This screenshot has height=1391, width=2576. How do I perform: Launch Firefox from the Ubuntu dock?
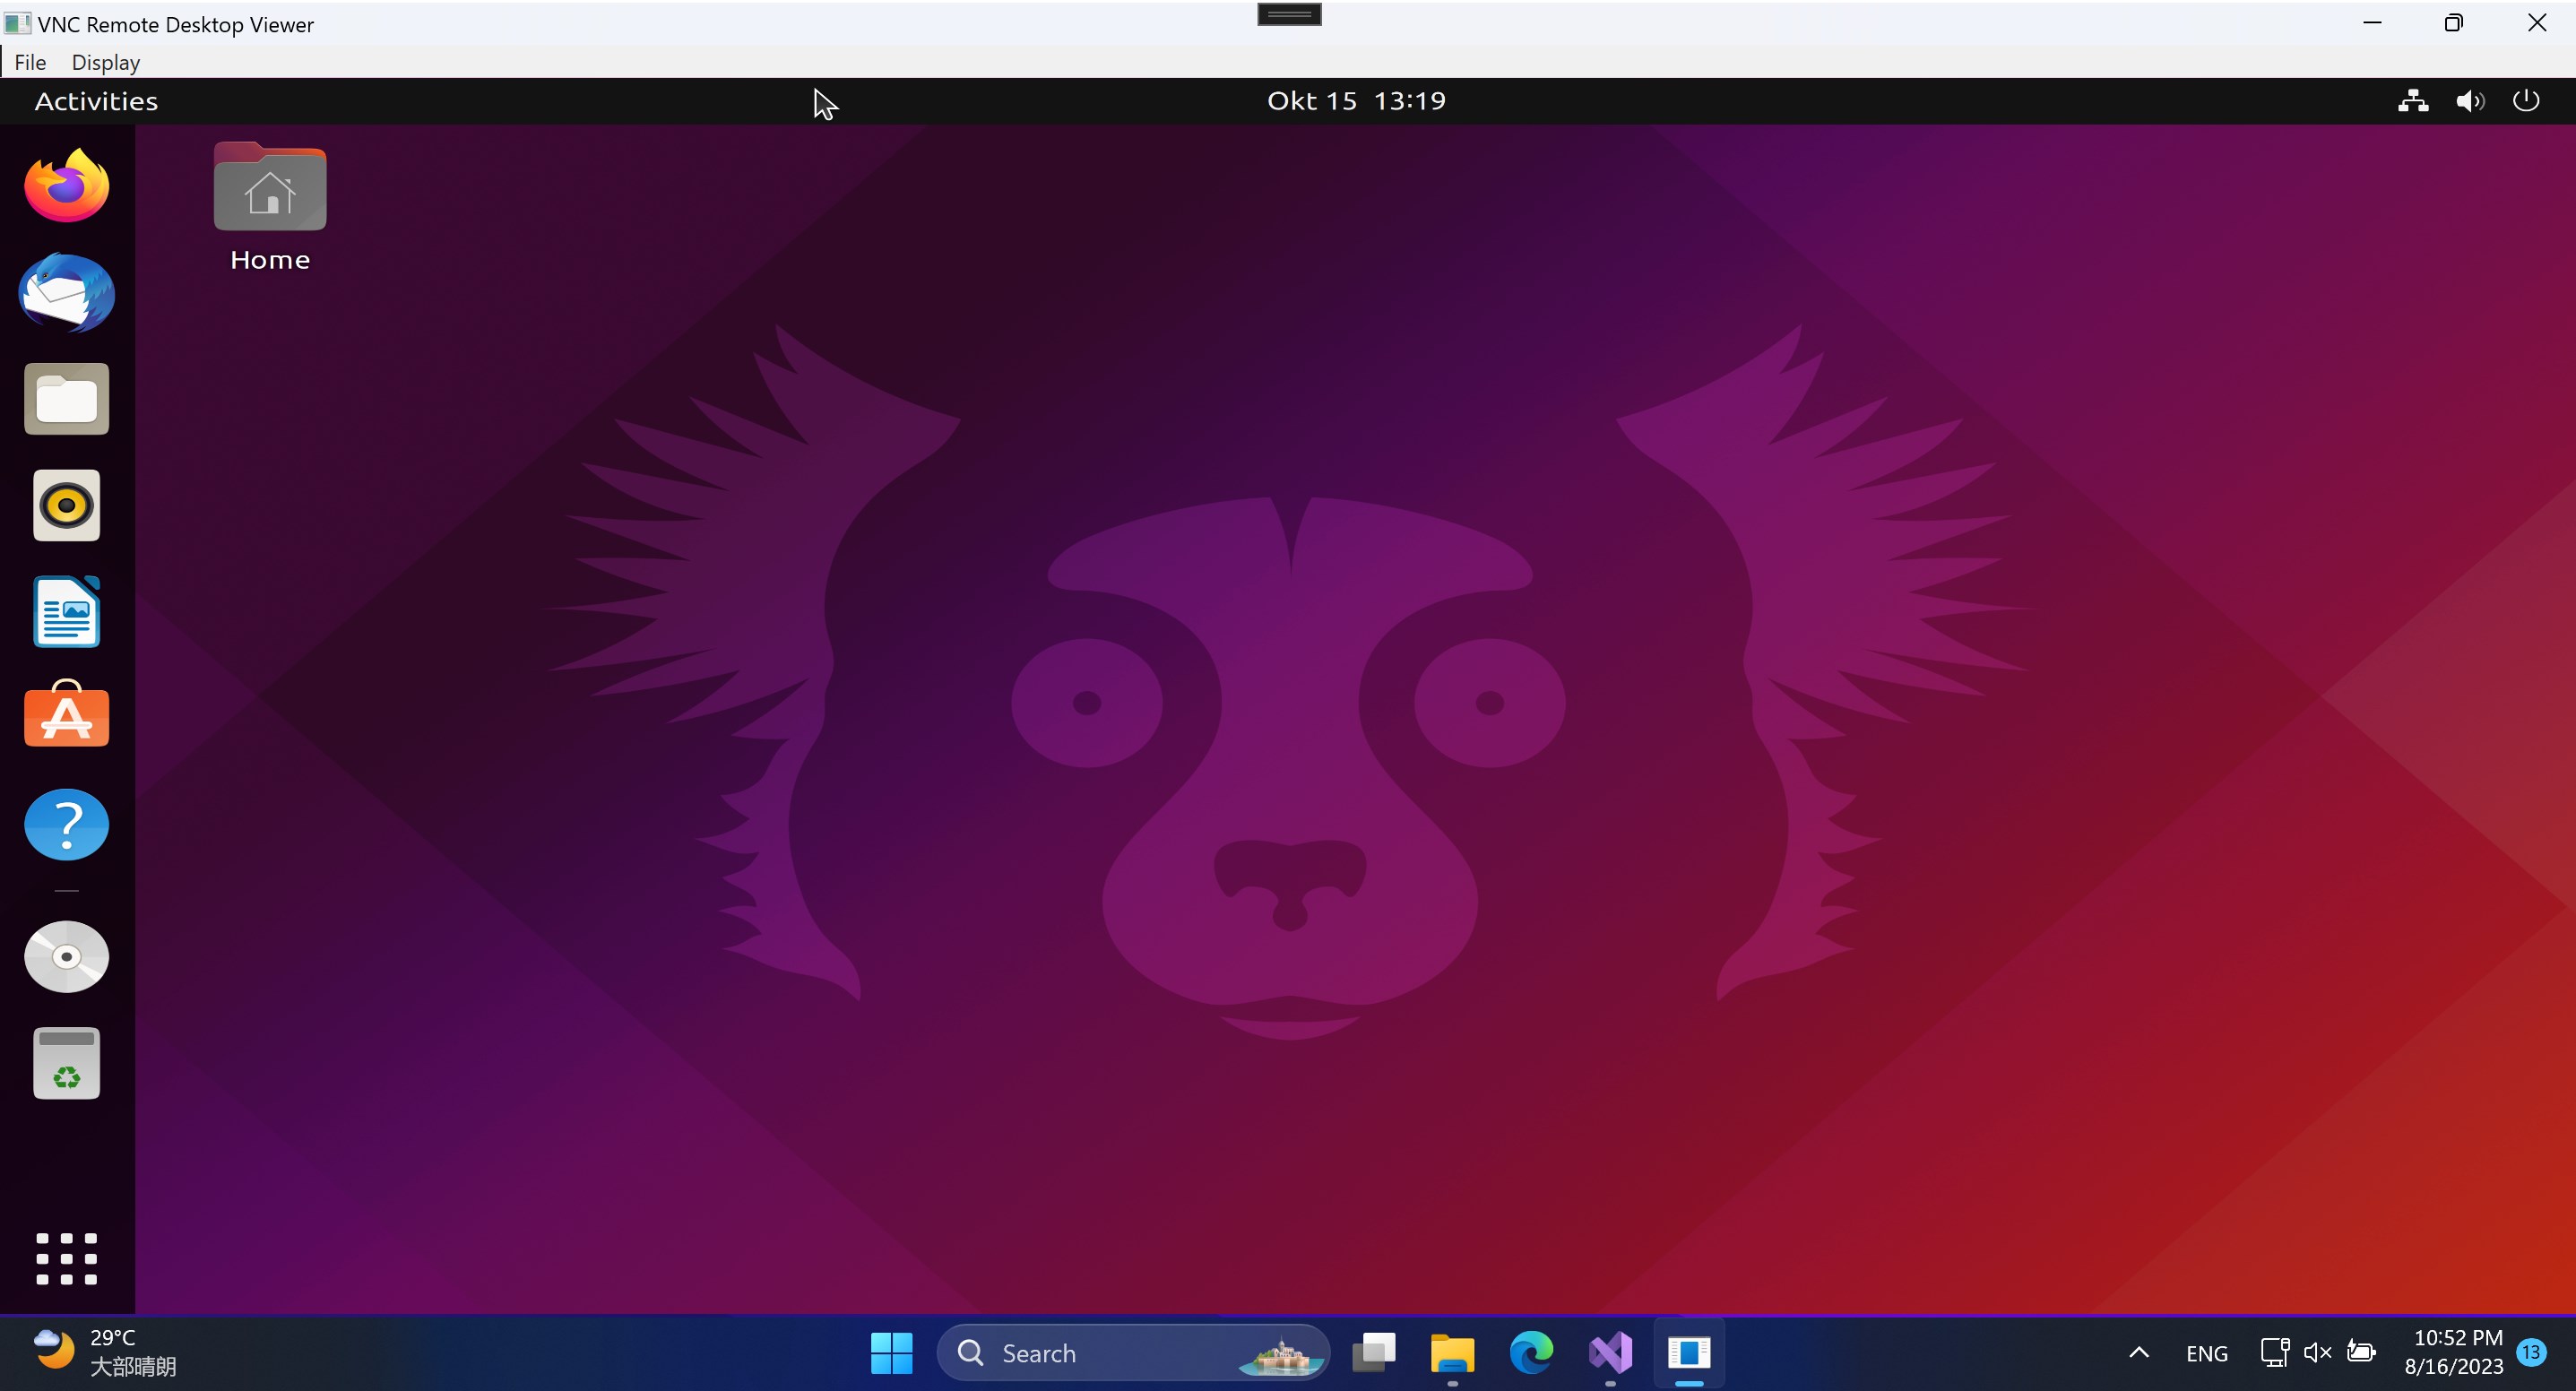pyautogui.click(x=66, y=186)
